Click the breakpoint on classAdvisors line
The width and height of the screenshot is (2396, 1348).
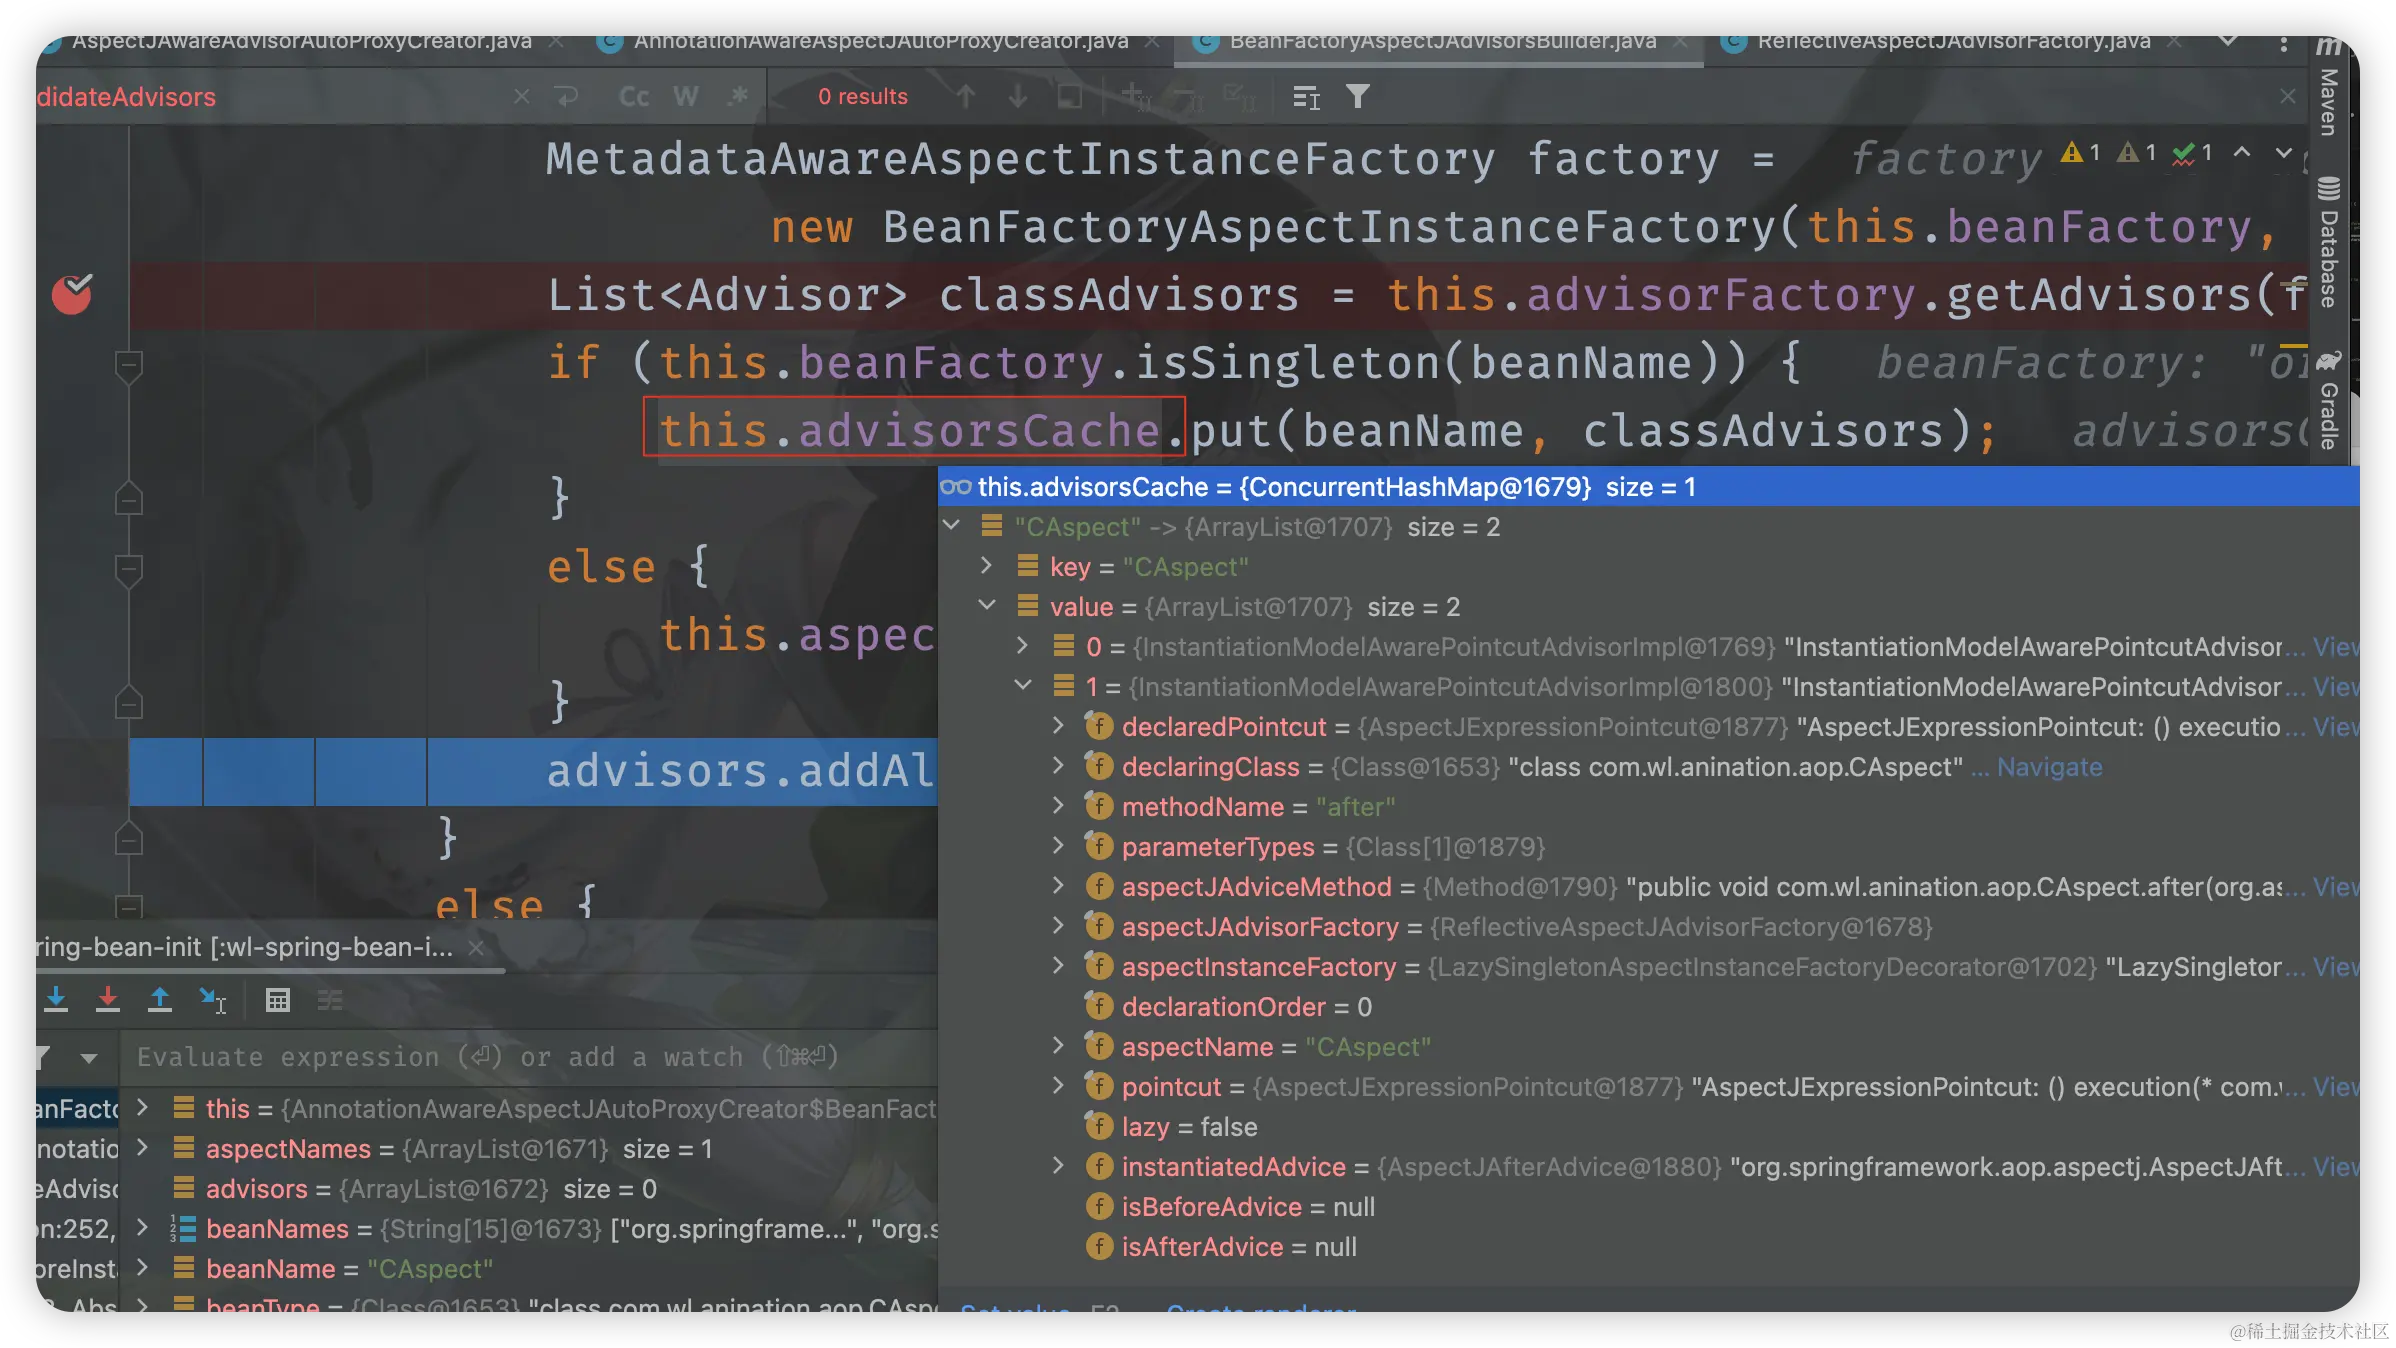pos(72,294)
